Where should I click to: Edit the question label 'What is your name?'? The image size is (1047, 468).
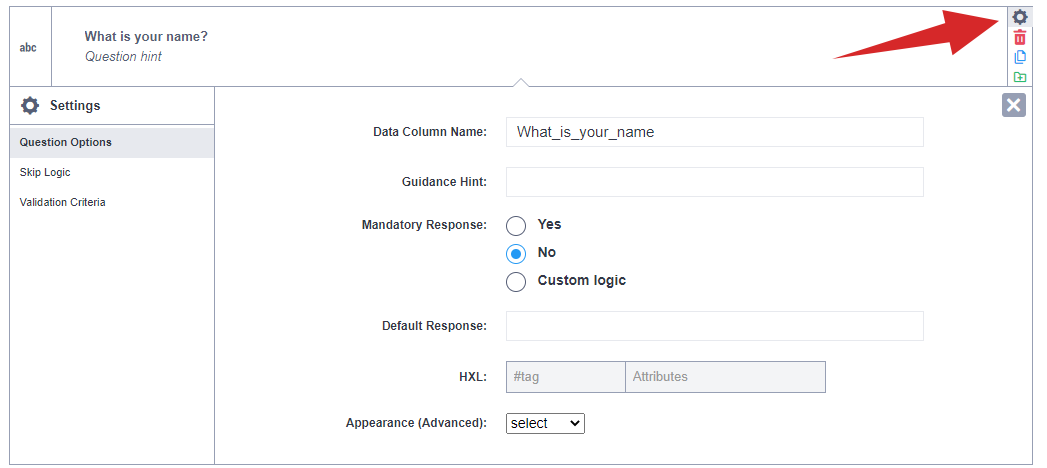146,37
